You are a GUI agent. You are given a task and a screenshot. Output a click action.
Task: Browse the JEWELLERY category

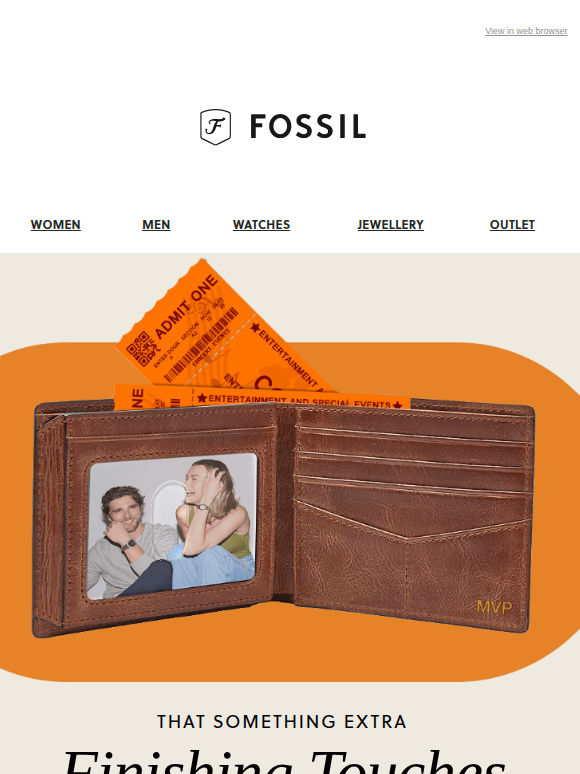coord(390,225)
